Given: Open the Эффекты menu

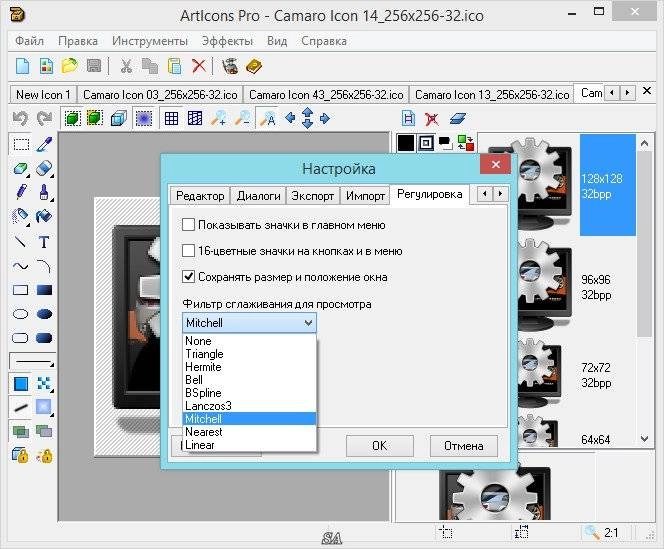Looking at the screenshot, I should [x=227, y=41].
